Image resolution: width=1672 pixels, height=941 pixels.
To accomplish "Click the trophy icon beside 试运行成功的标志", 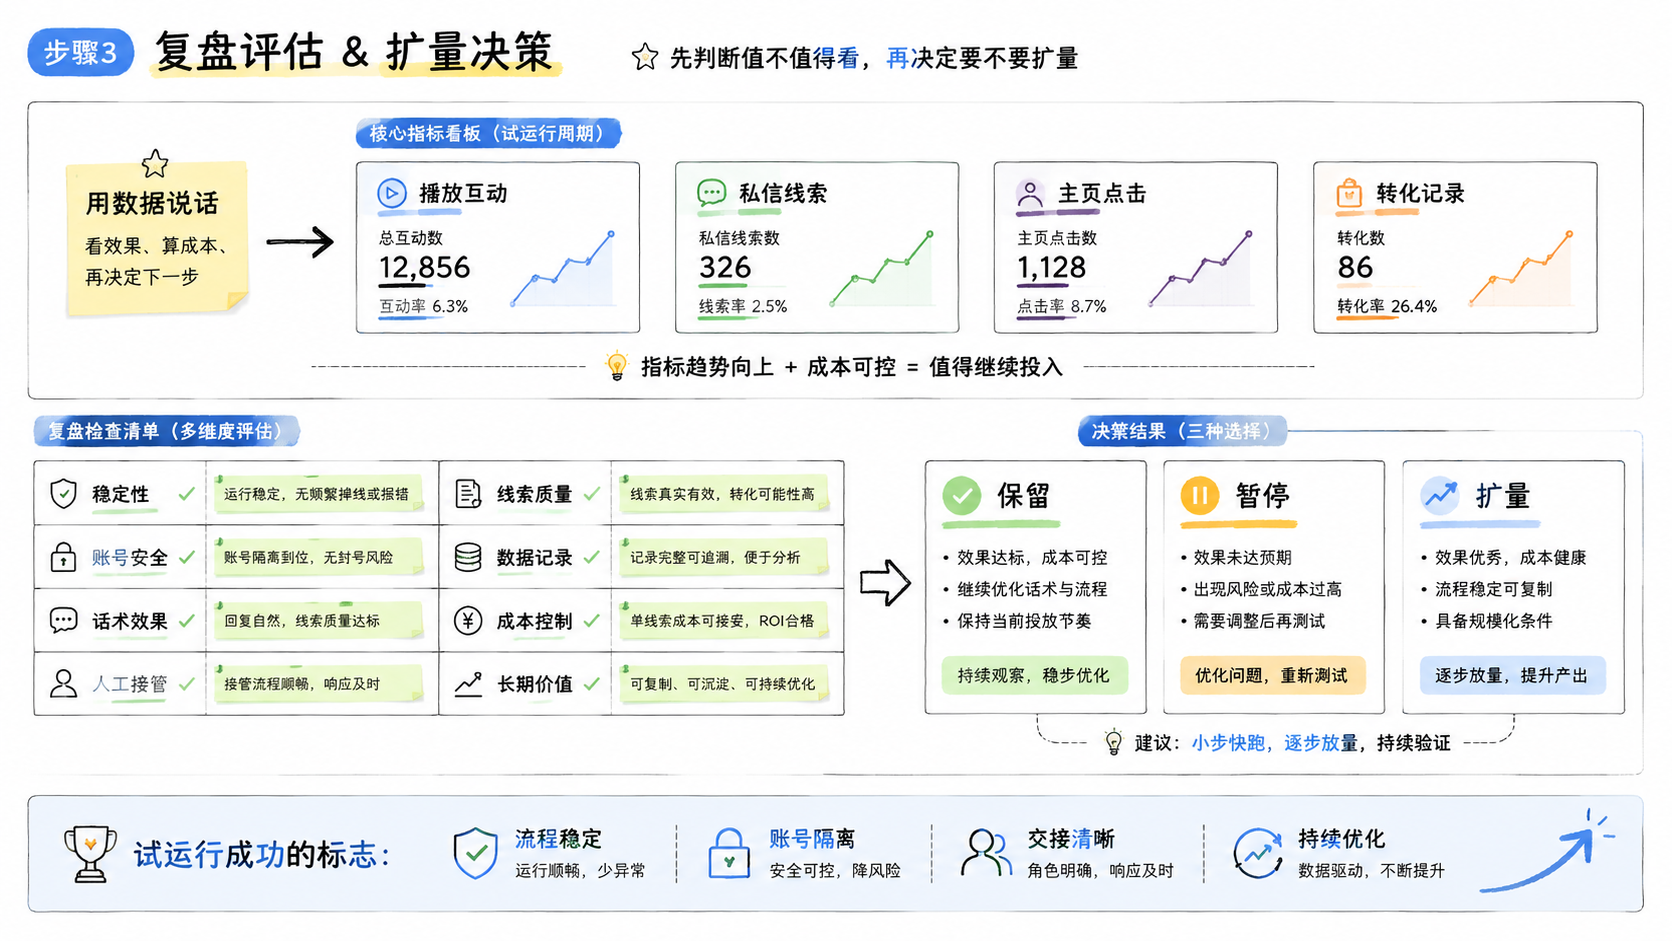I will (90, 853).
